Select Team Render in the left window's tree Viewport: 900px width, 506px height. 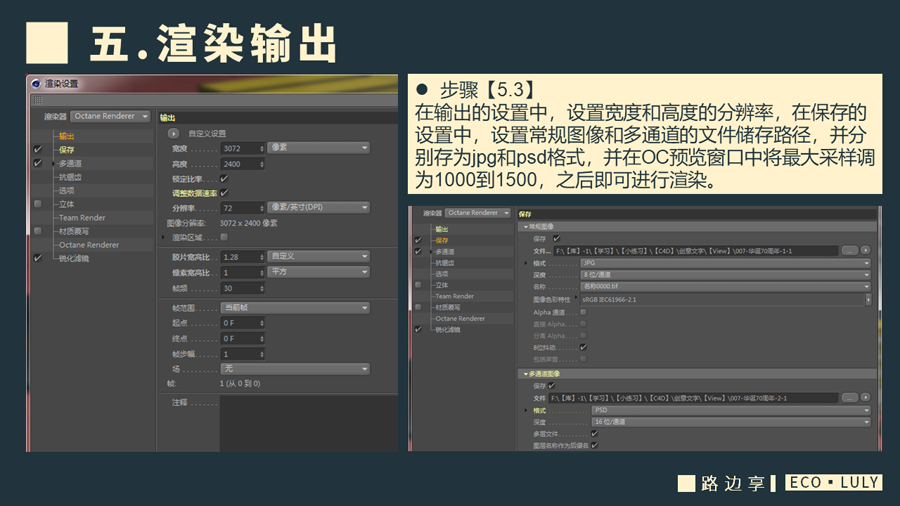(82, 217)
